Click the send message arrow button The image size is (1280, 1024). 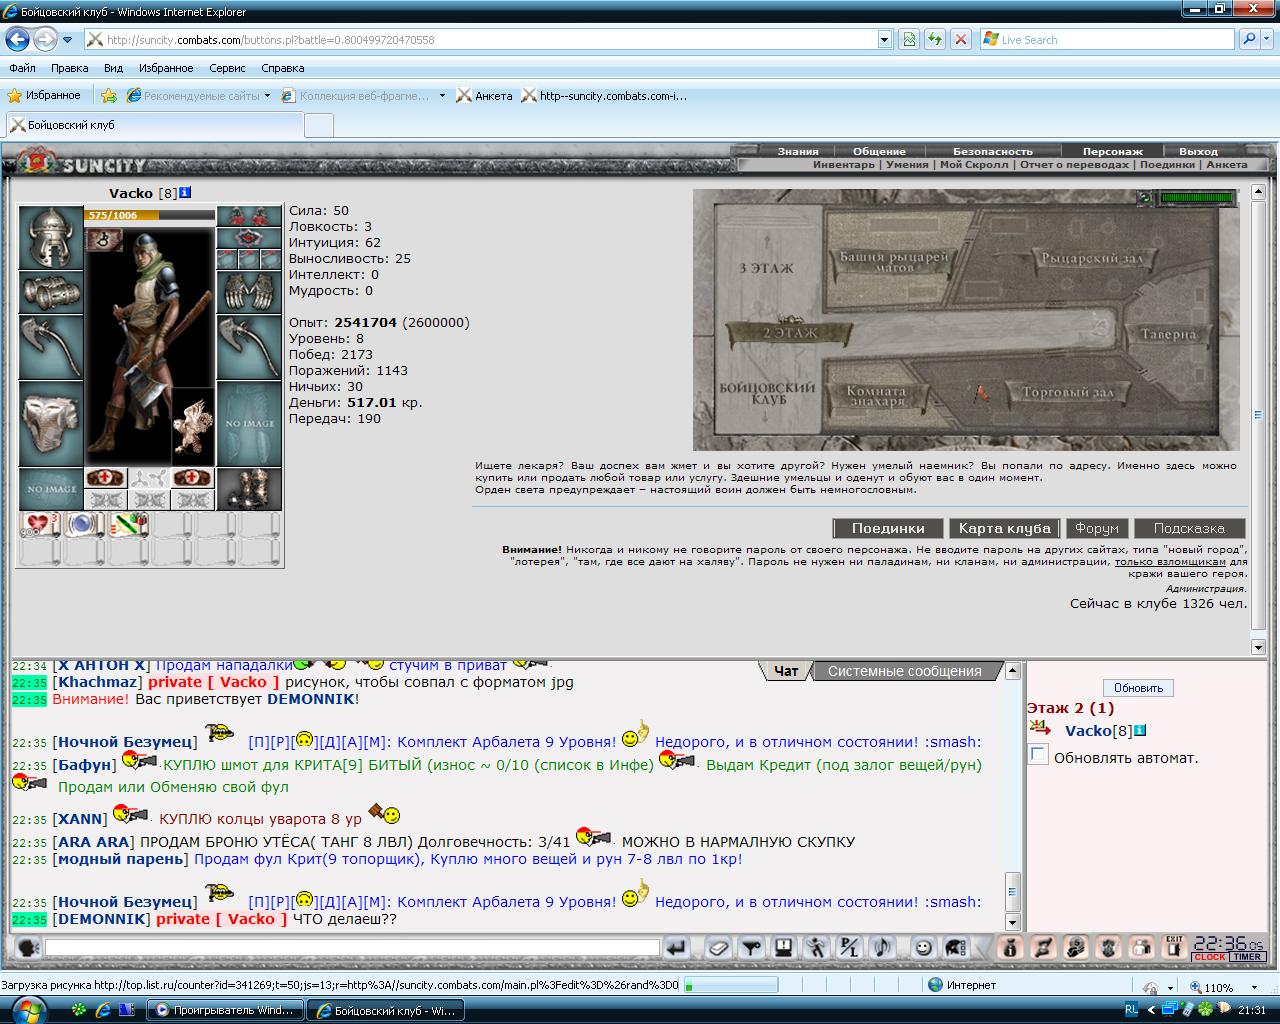(677, 947)
